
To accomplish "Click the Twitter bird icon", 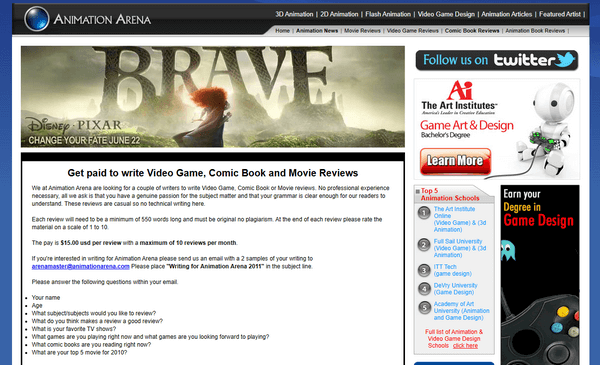I will coord(565,59).
